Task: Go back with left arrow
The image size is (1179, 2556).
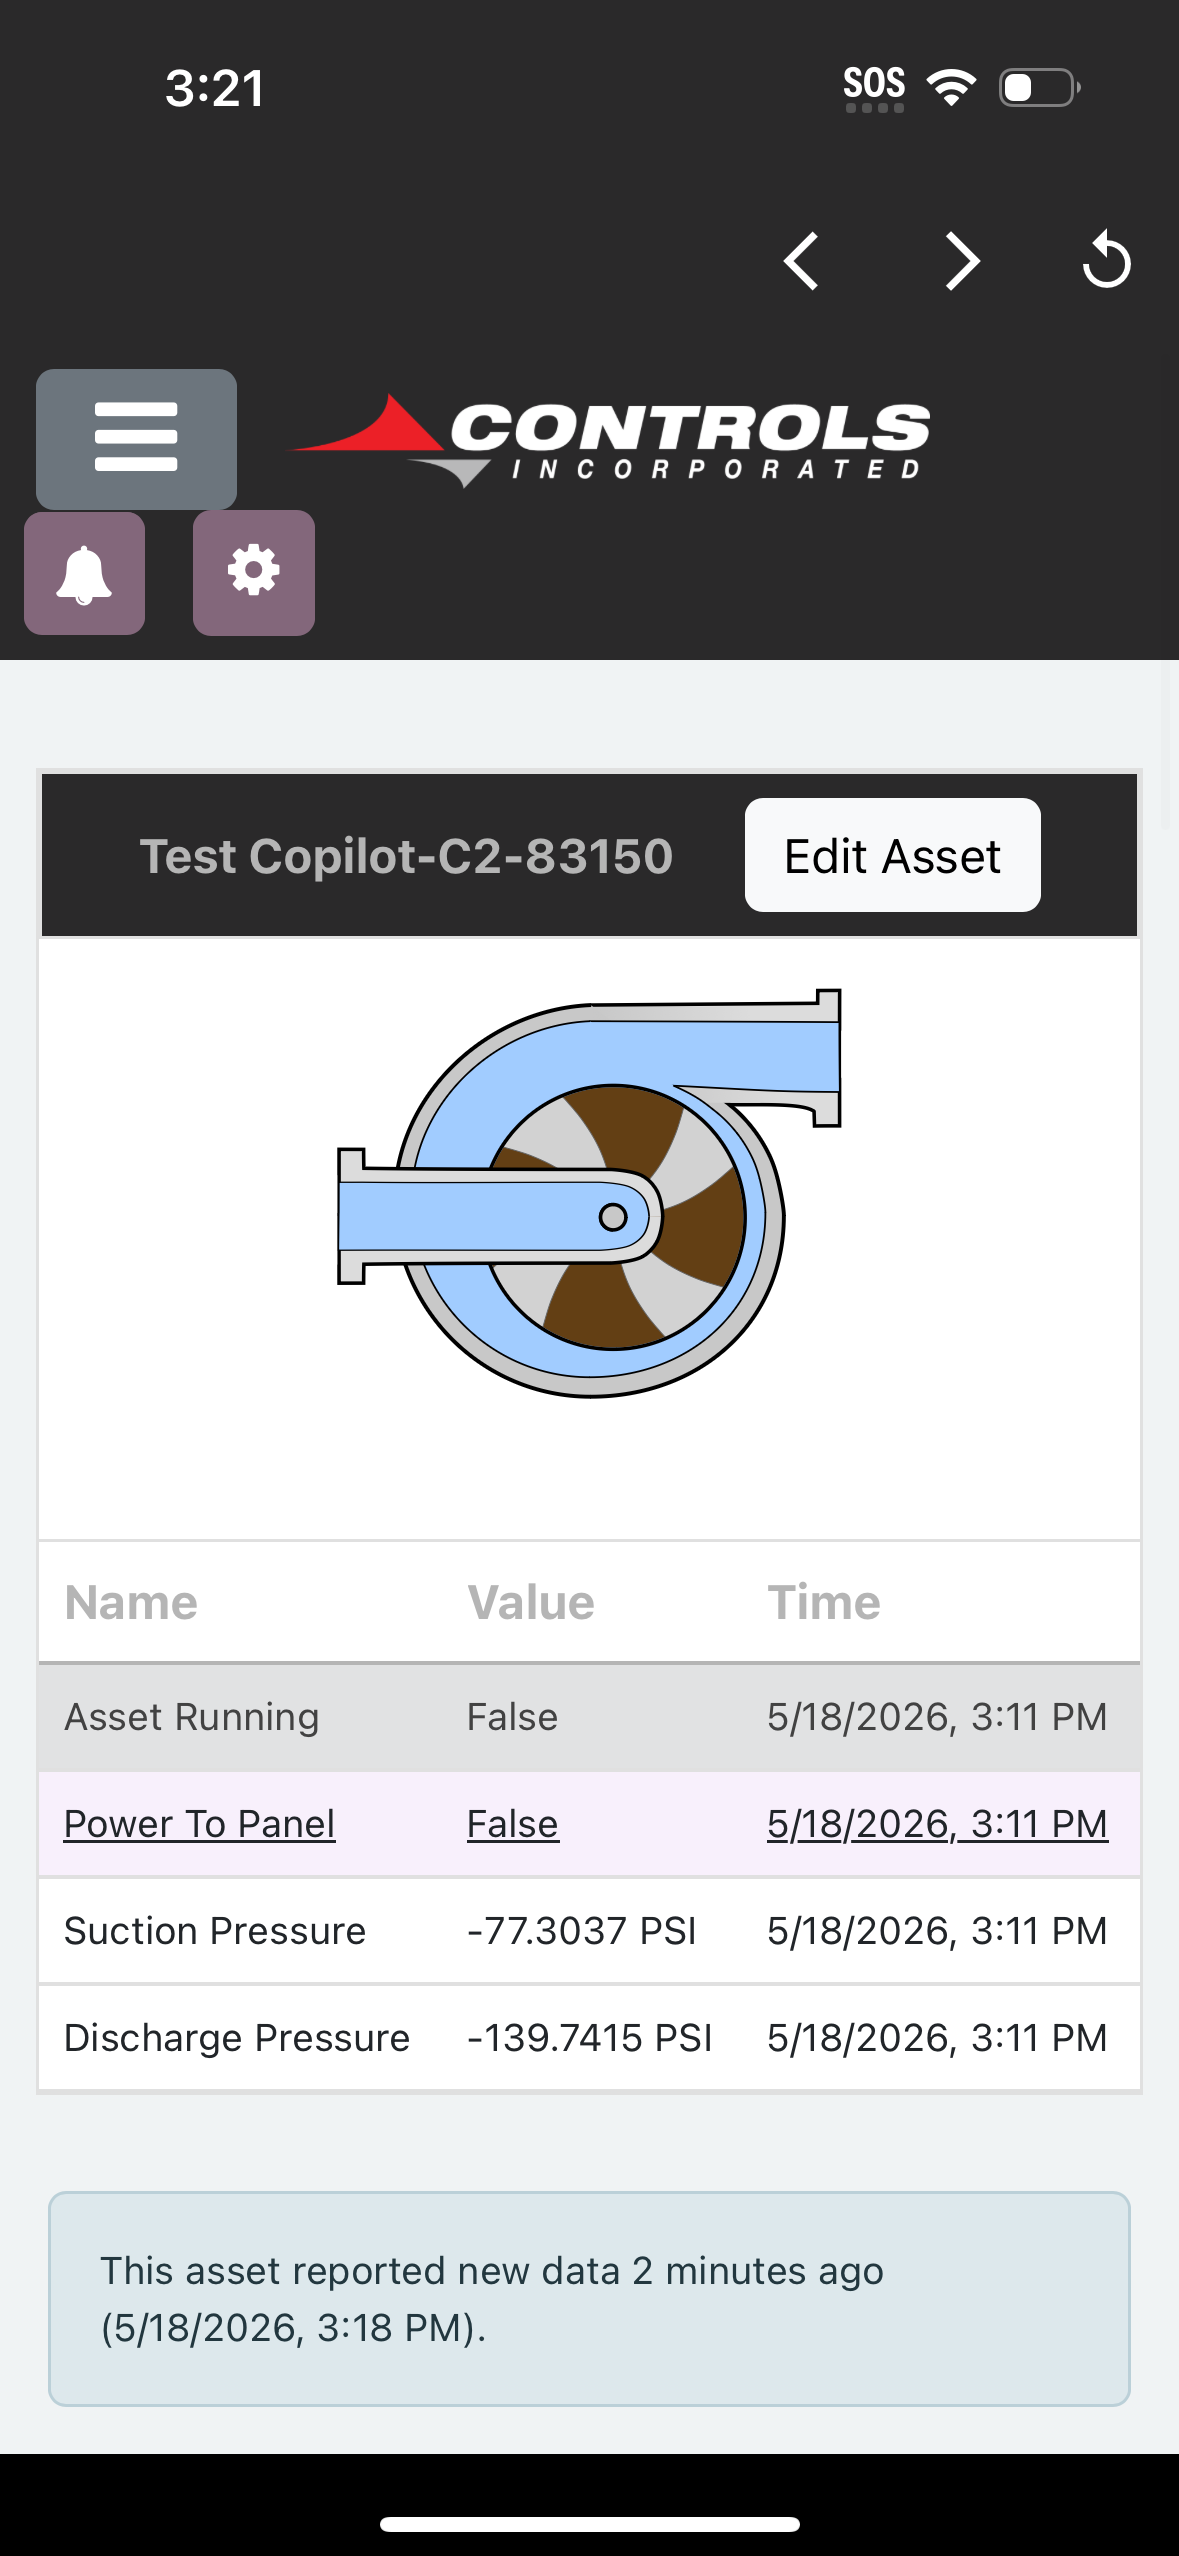Action: [x=801, y=262]
